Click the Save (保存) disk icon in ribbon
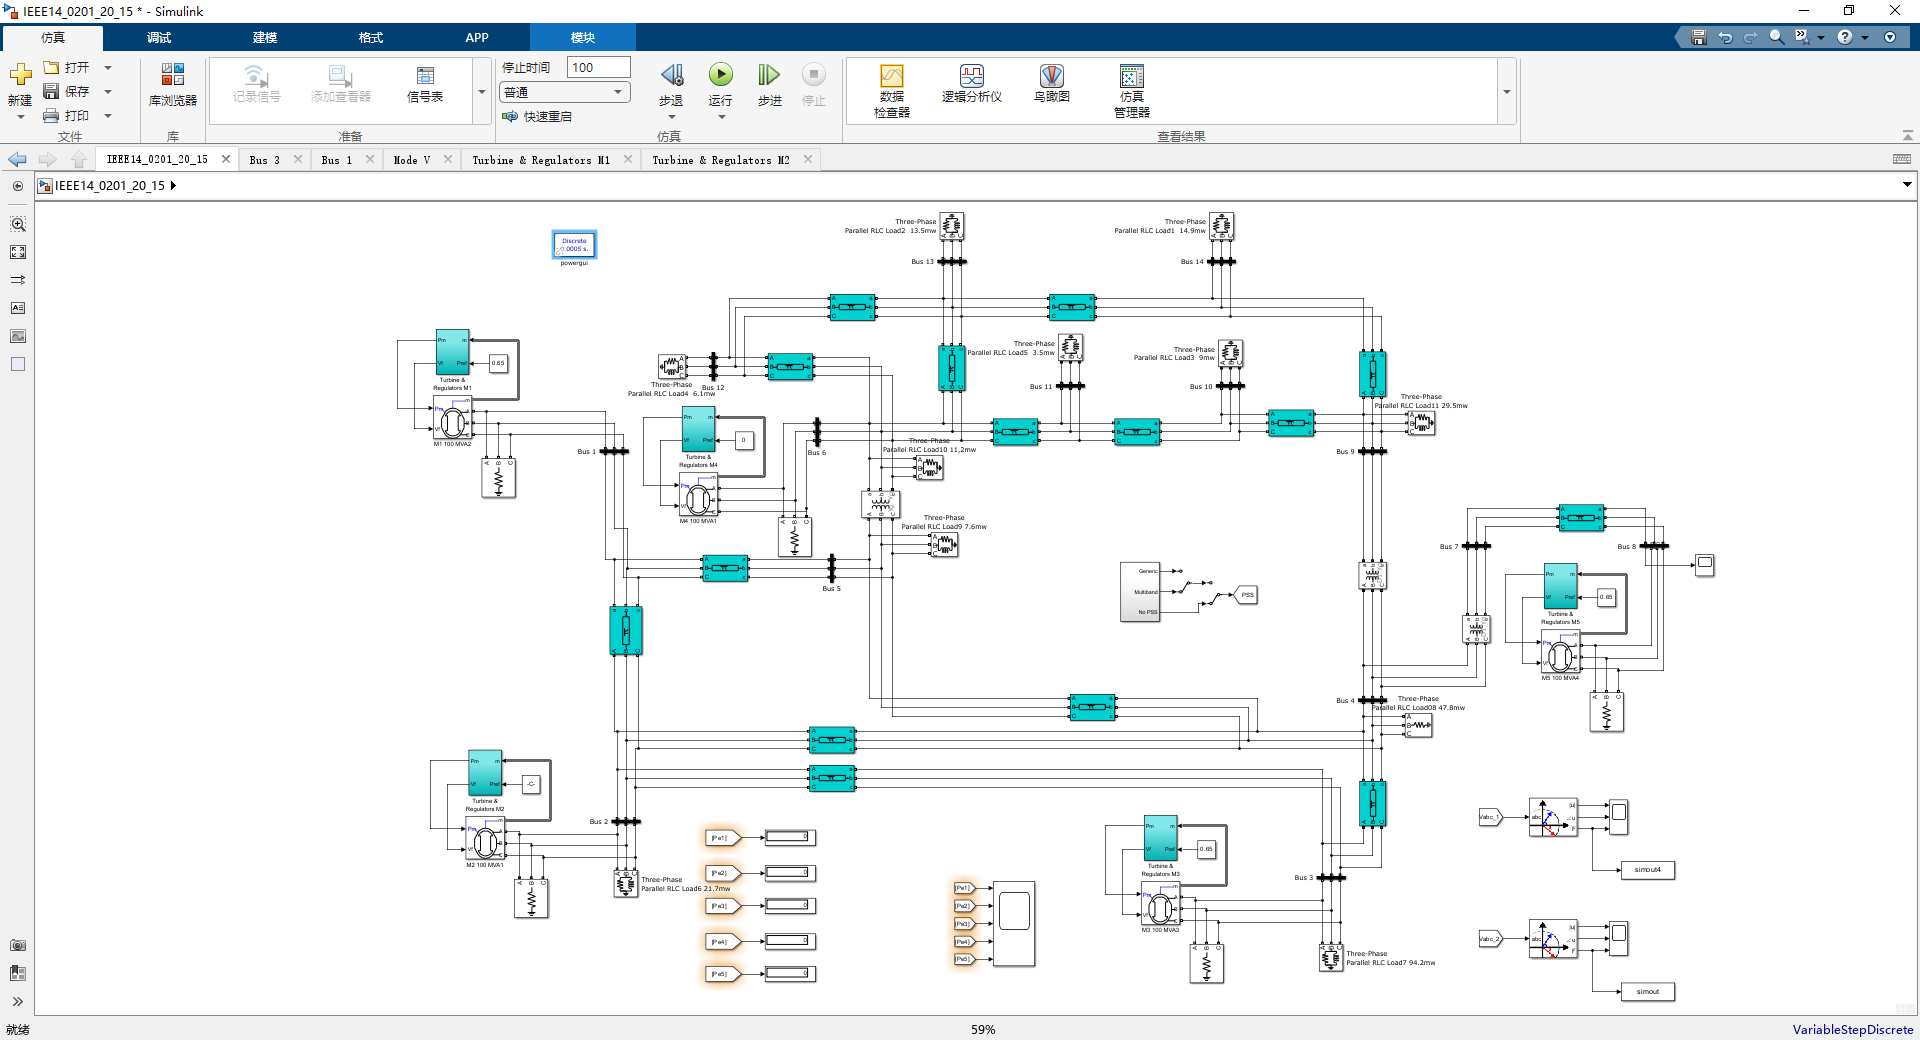 [52, 91]
